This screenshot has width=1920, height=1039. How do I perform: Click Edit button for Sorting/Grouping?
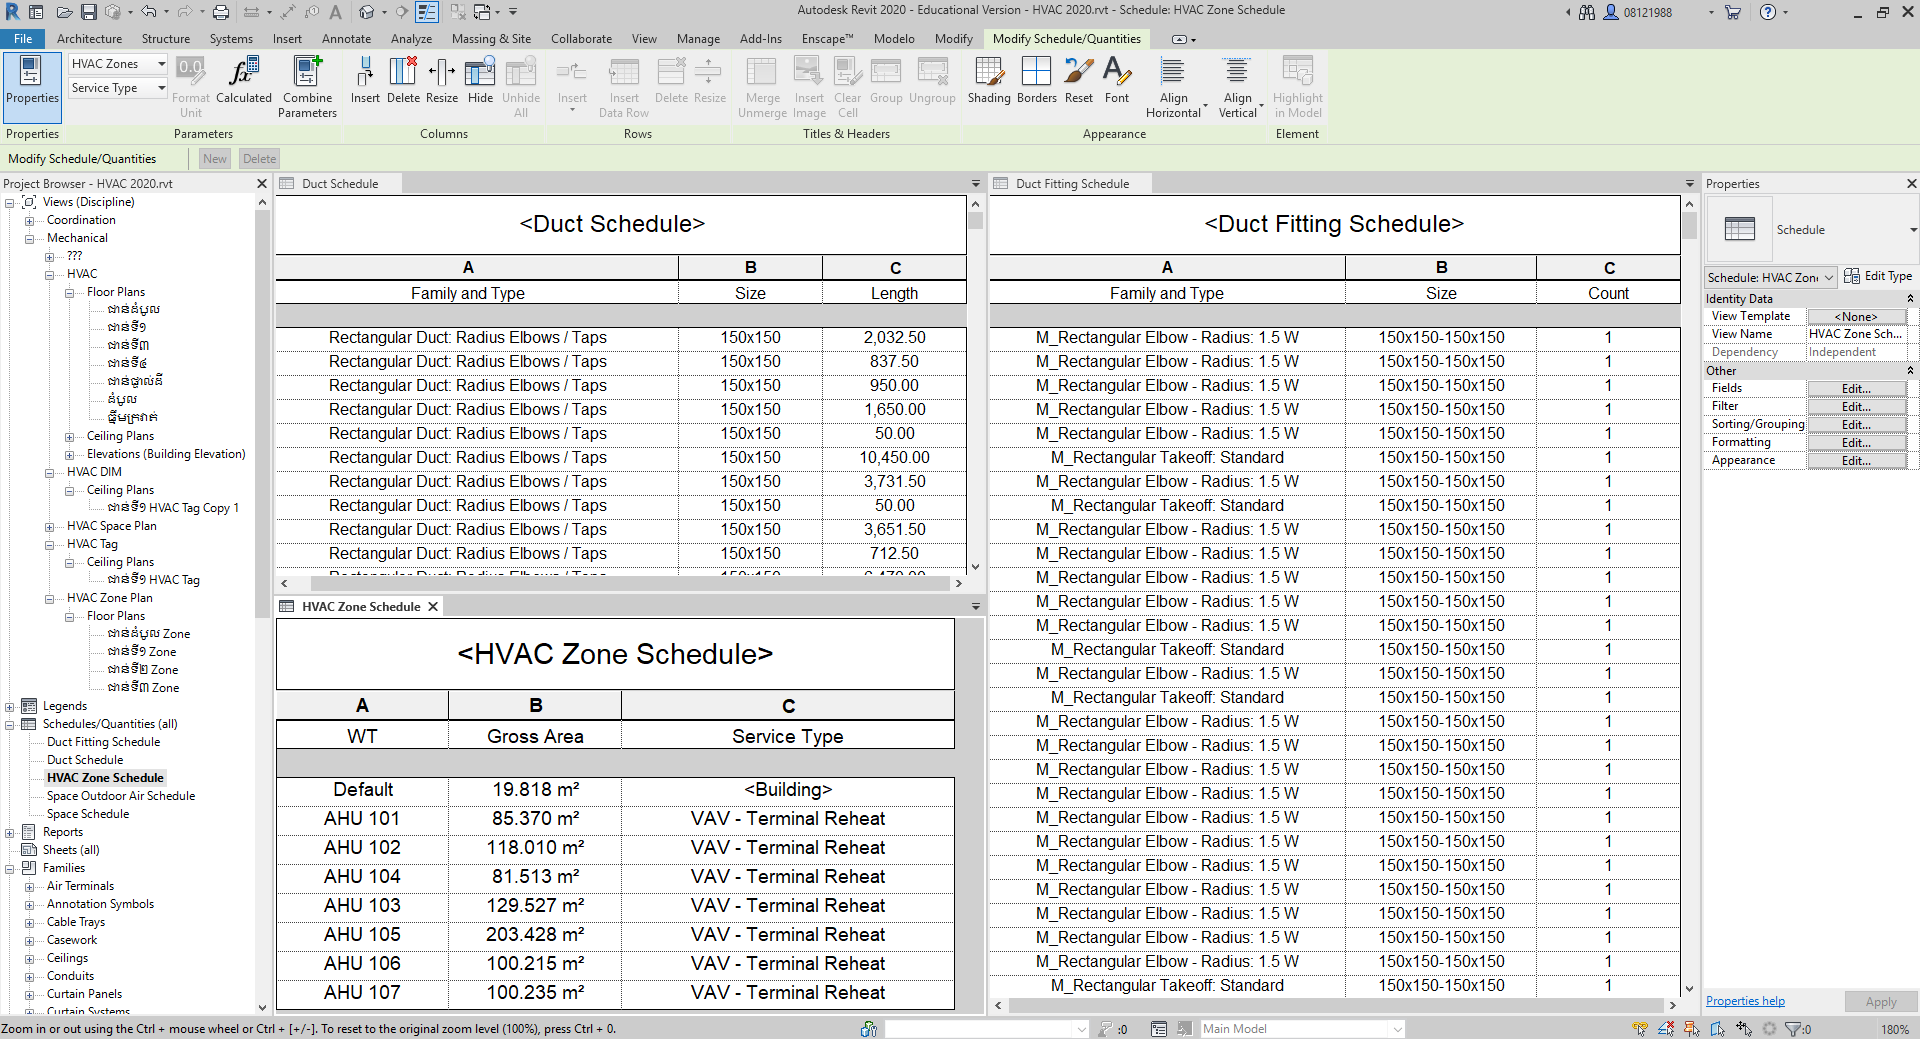1856,425
